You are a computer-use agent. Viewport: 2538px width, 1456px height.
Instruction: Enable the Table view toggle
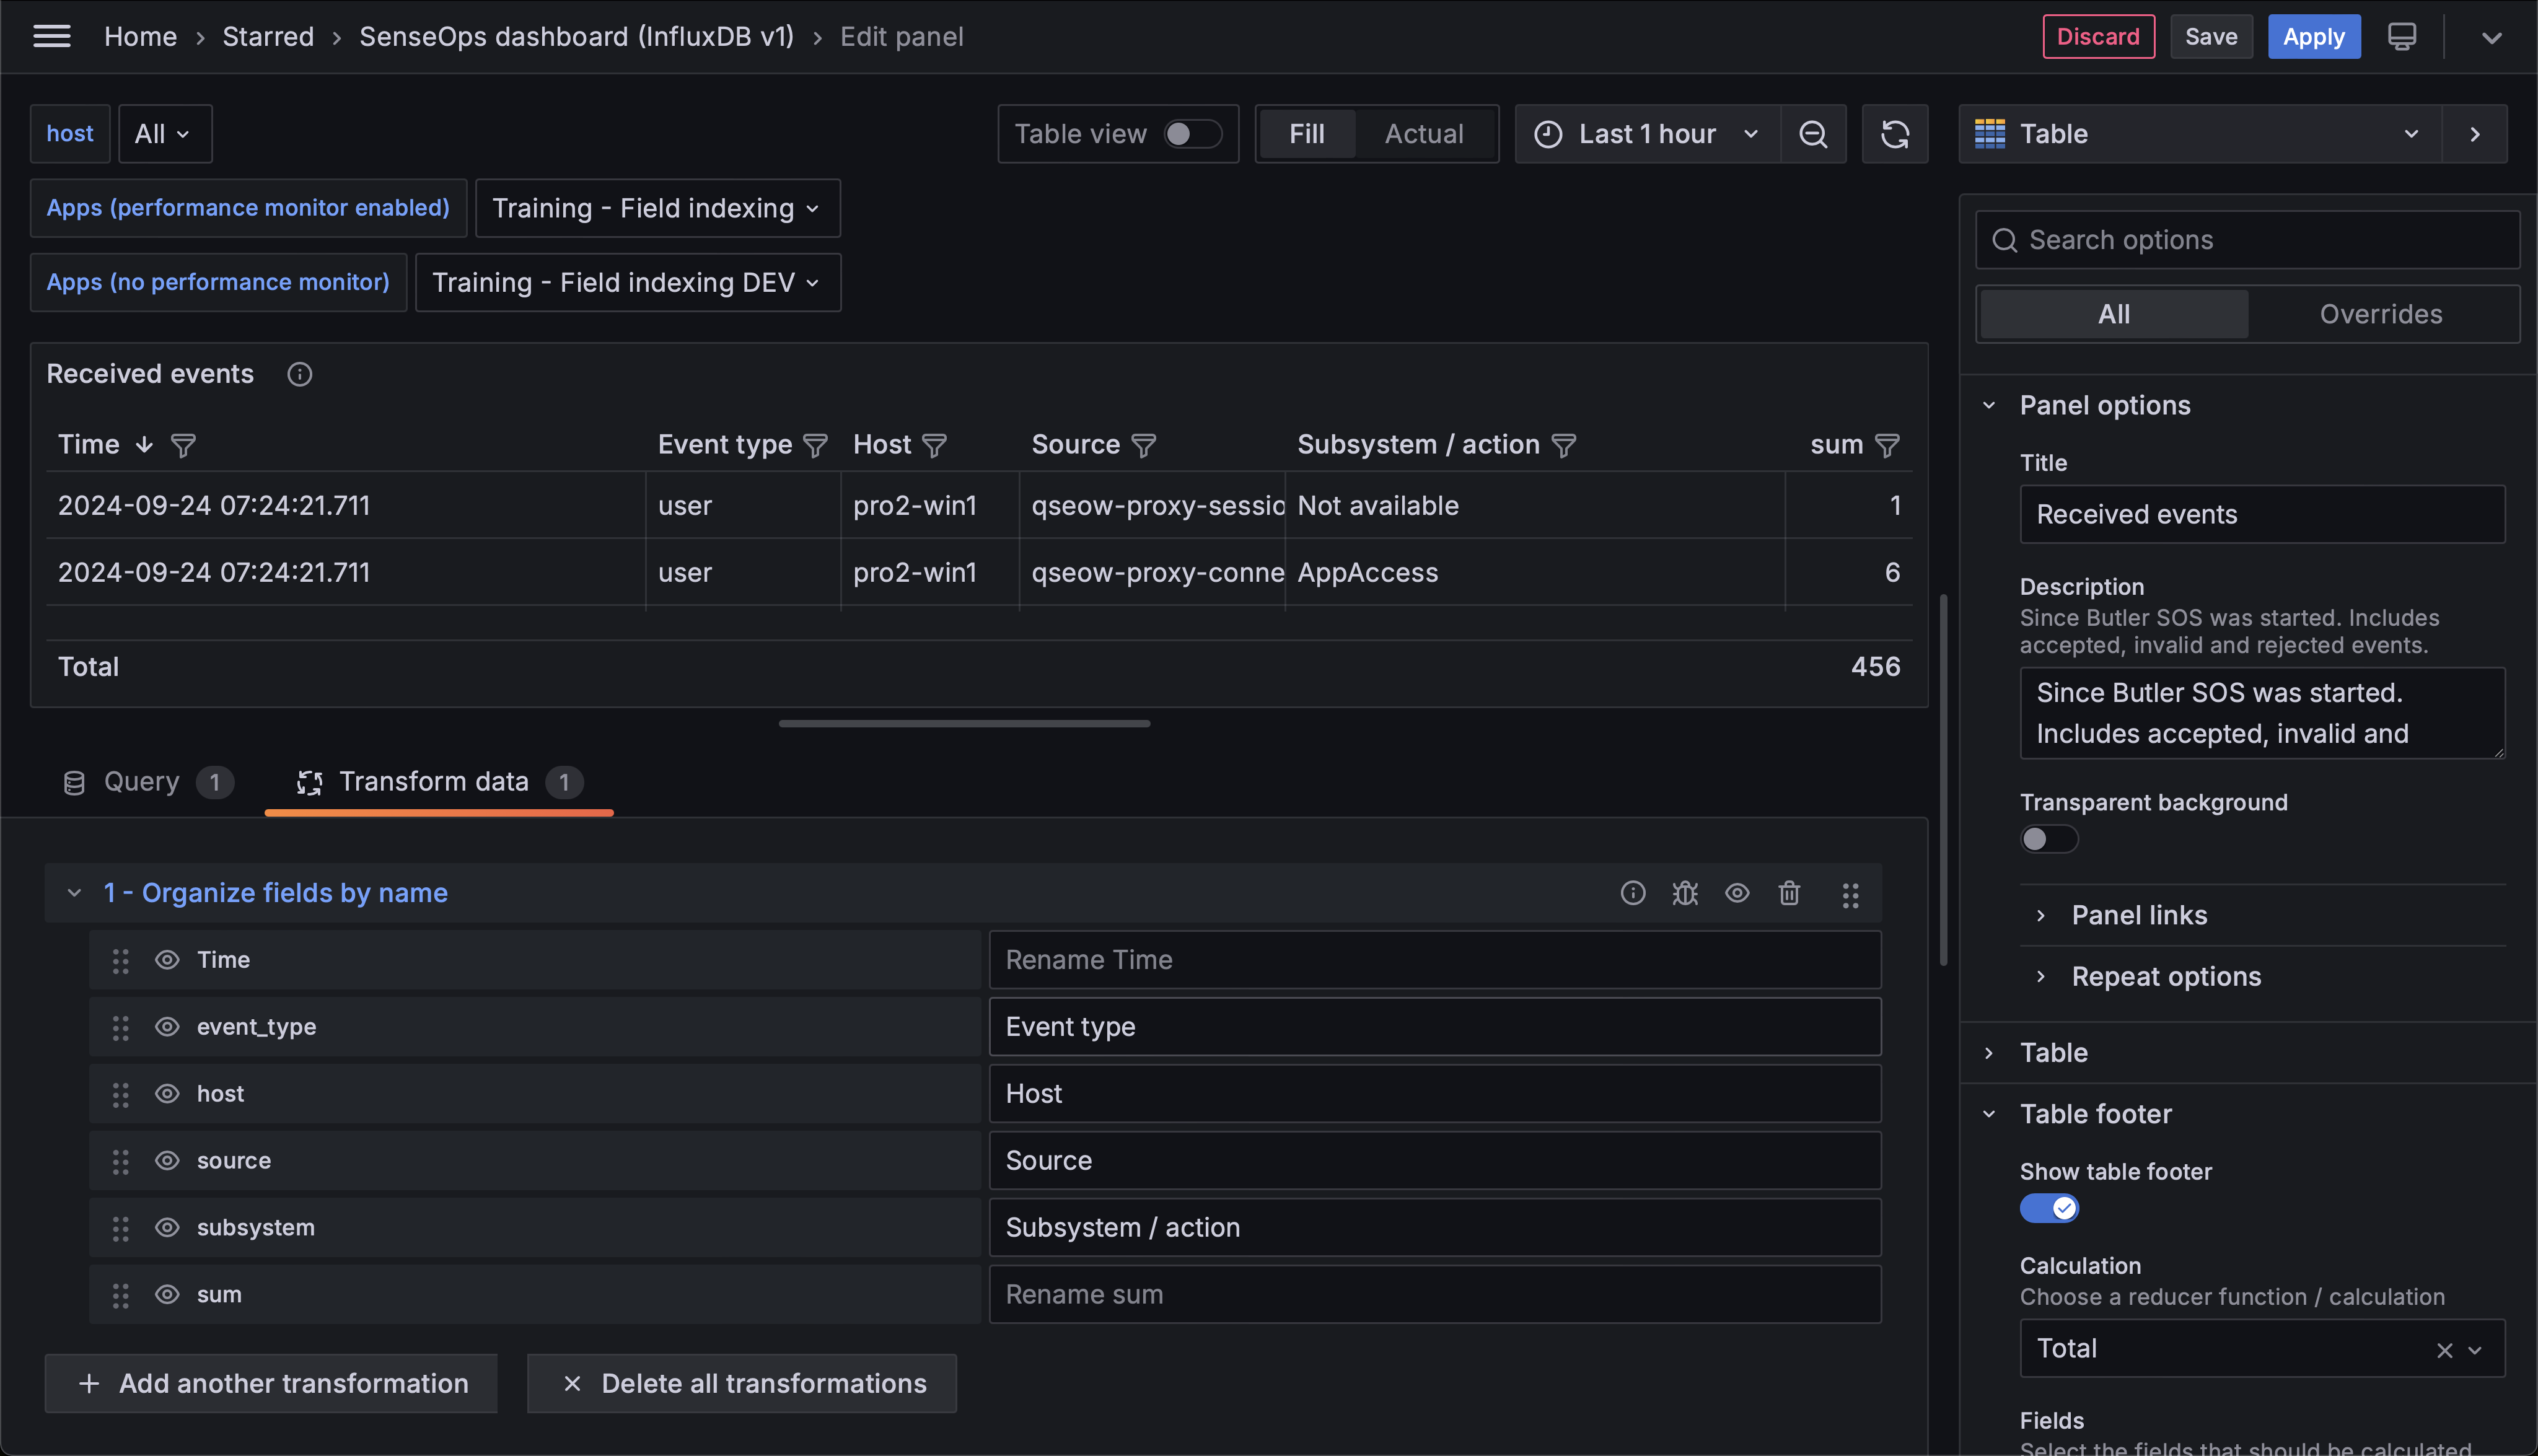click(1192, 134)
